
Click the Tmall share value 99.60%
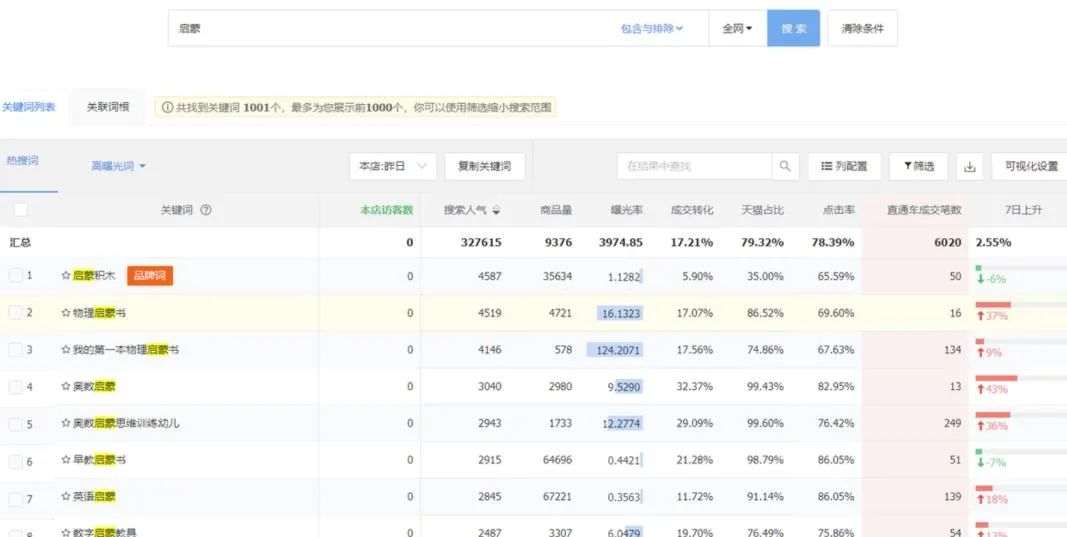coord(766,423)
